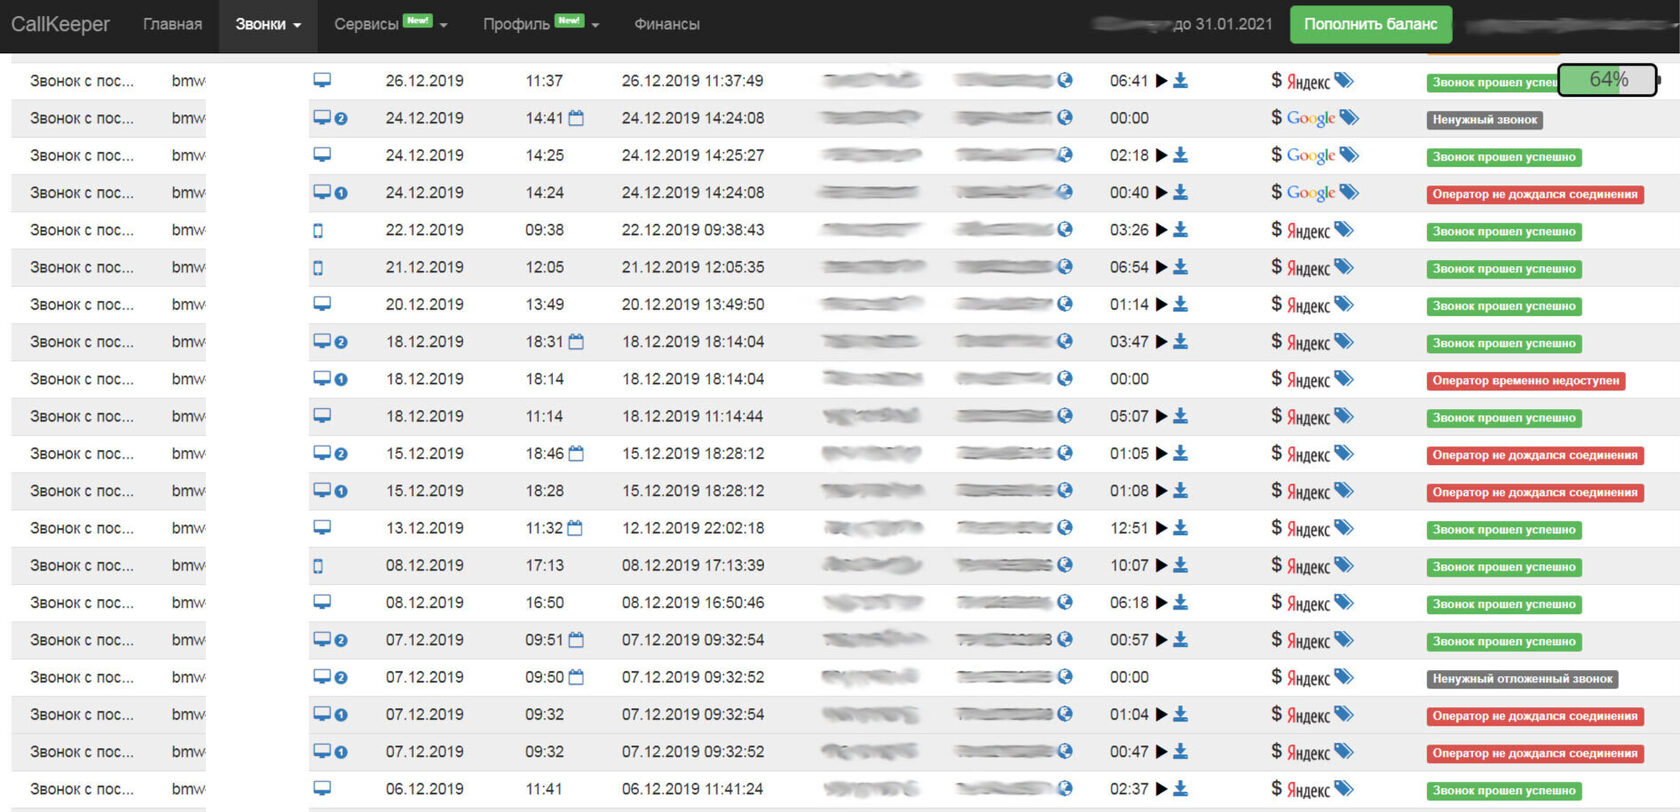Click calendar icon next to 14:41
Screen dimensions: 1680x812
[576, 118]
